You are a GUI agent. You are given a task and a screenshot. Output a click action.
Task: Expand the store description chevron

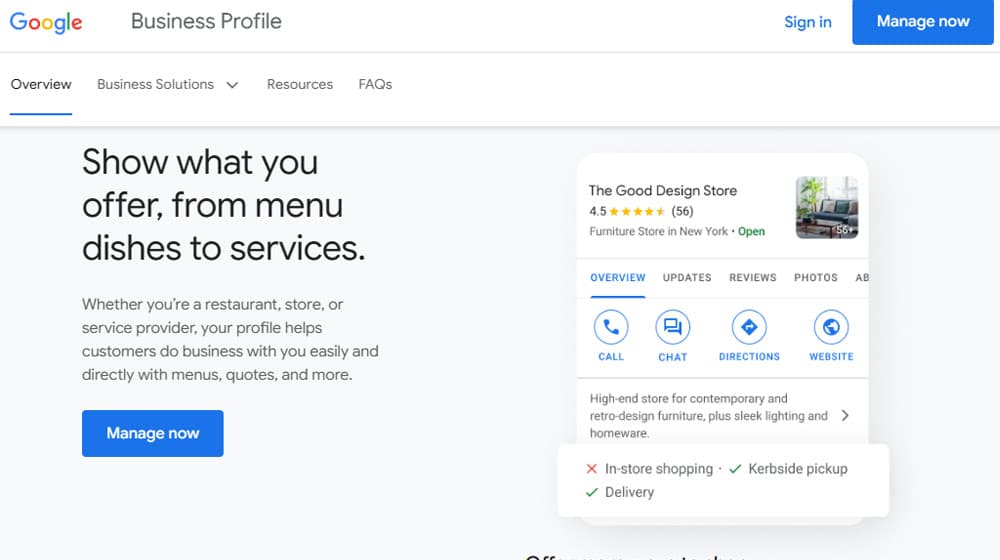[x=845, y=416]
